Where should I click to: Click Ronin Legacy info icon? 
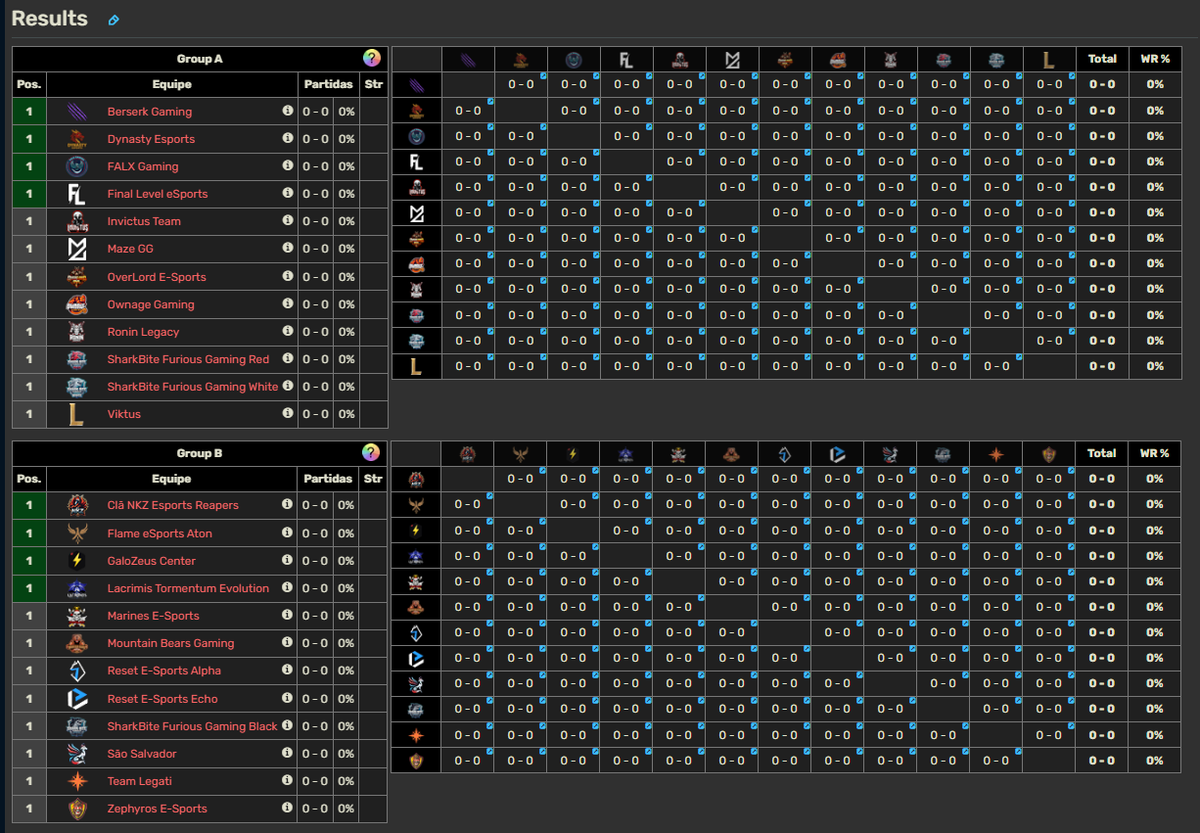point(288,331)
